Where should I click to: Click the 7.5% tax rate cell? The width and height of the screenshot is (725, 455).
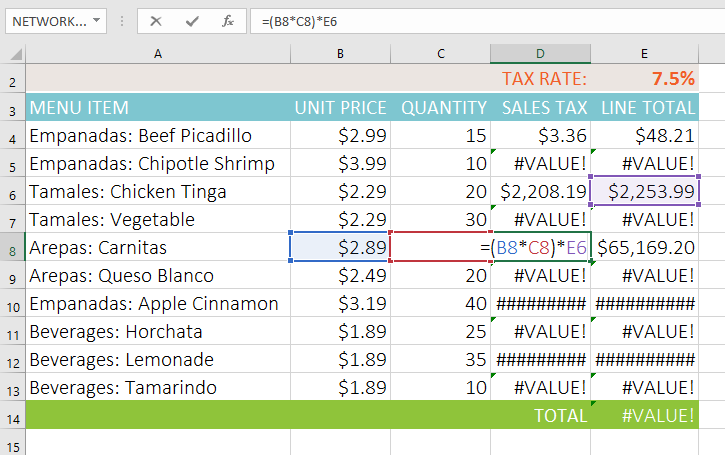pos(645,79)
